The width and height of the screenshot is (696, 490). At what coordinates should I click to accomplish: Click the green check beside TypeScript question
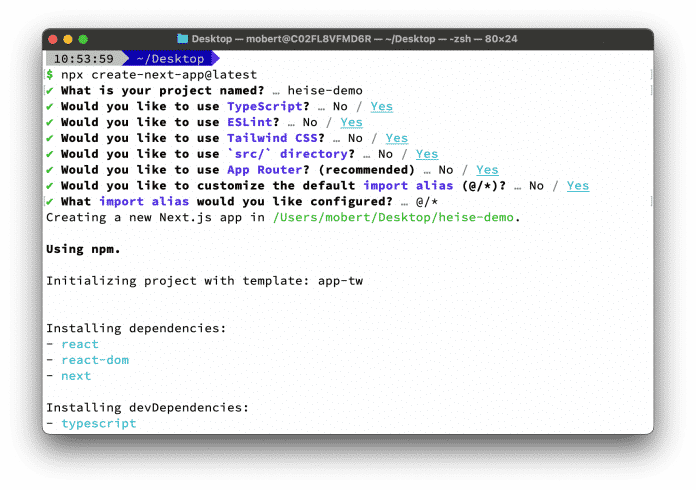pos(50,107)
